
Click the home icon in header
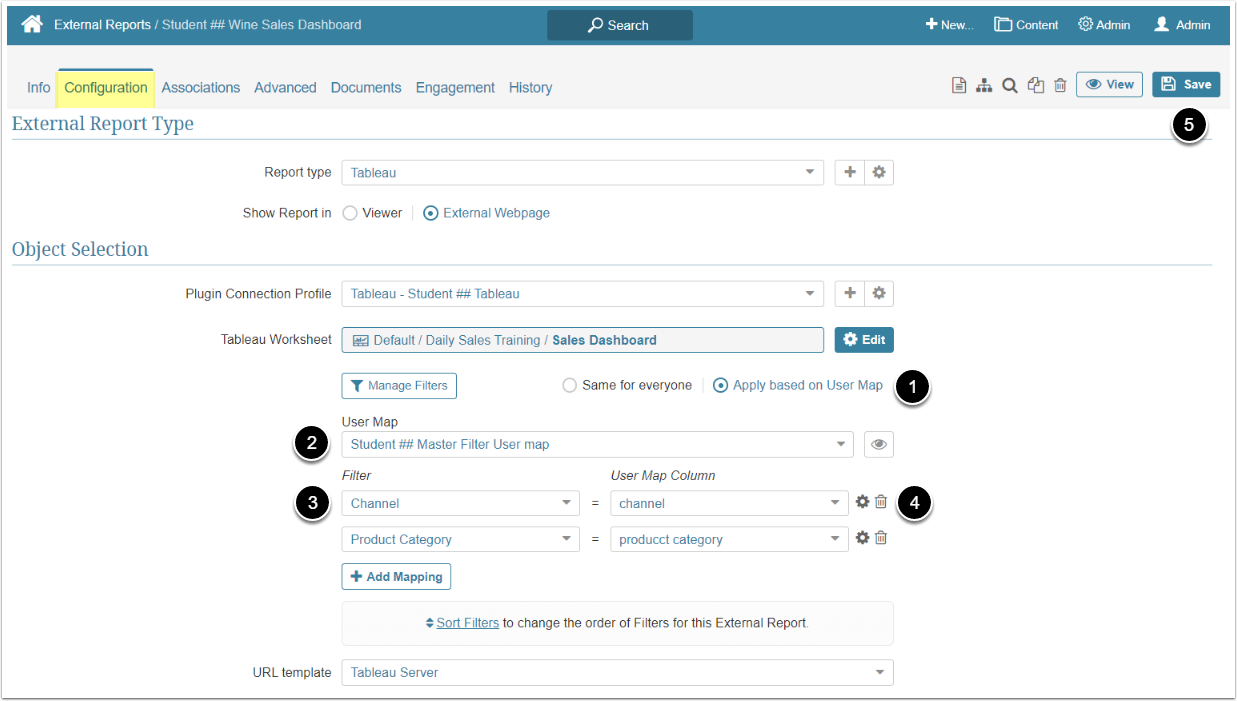(x=32, y=24)
